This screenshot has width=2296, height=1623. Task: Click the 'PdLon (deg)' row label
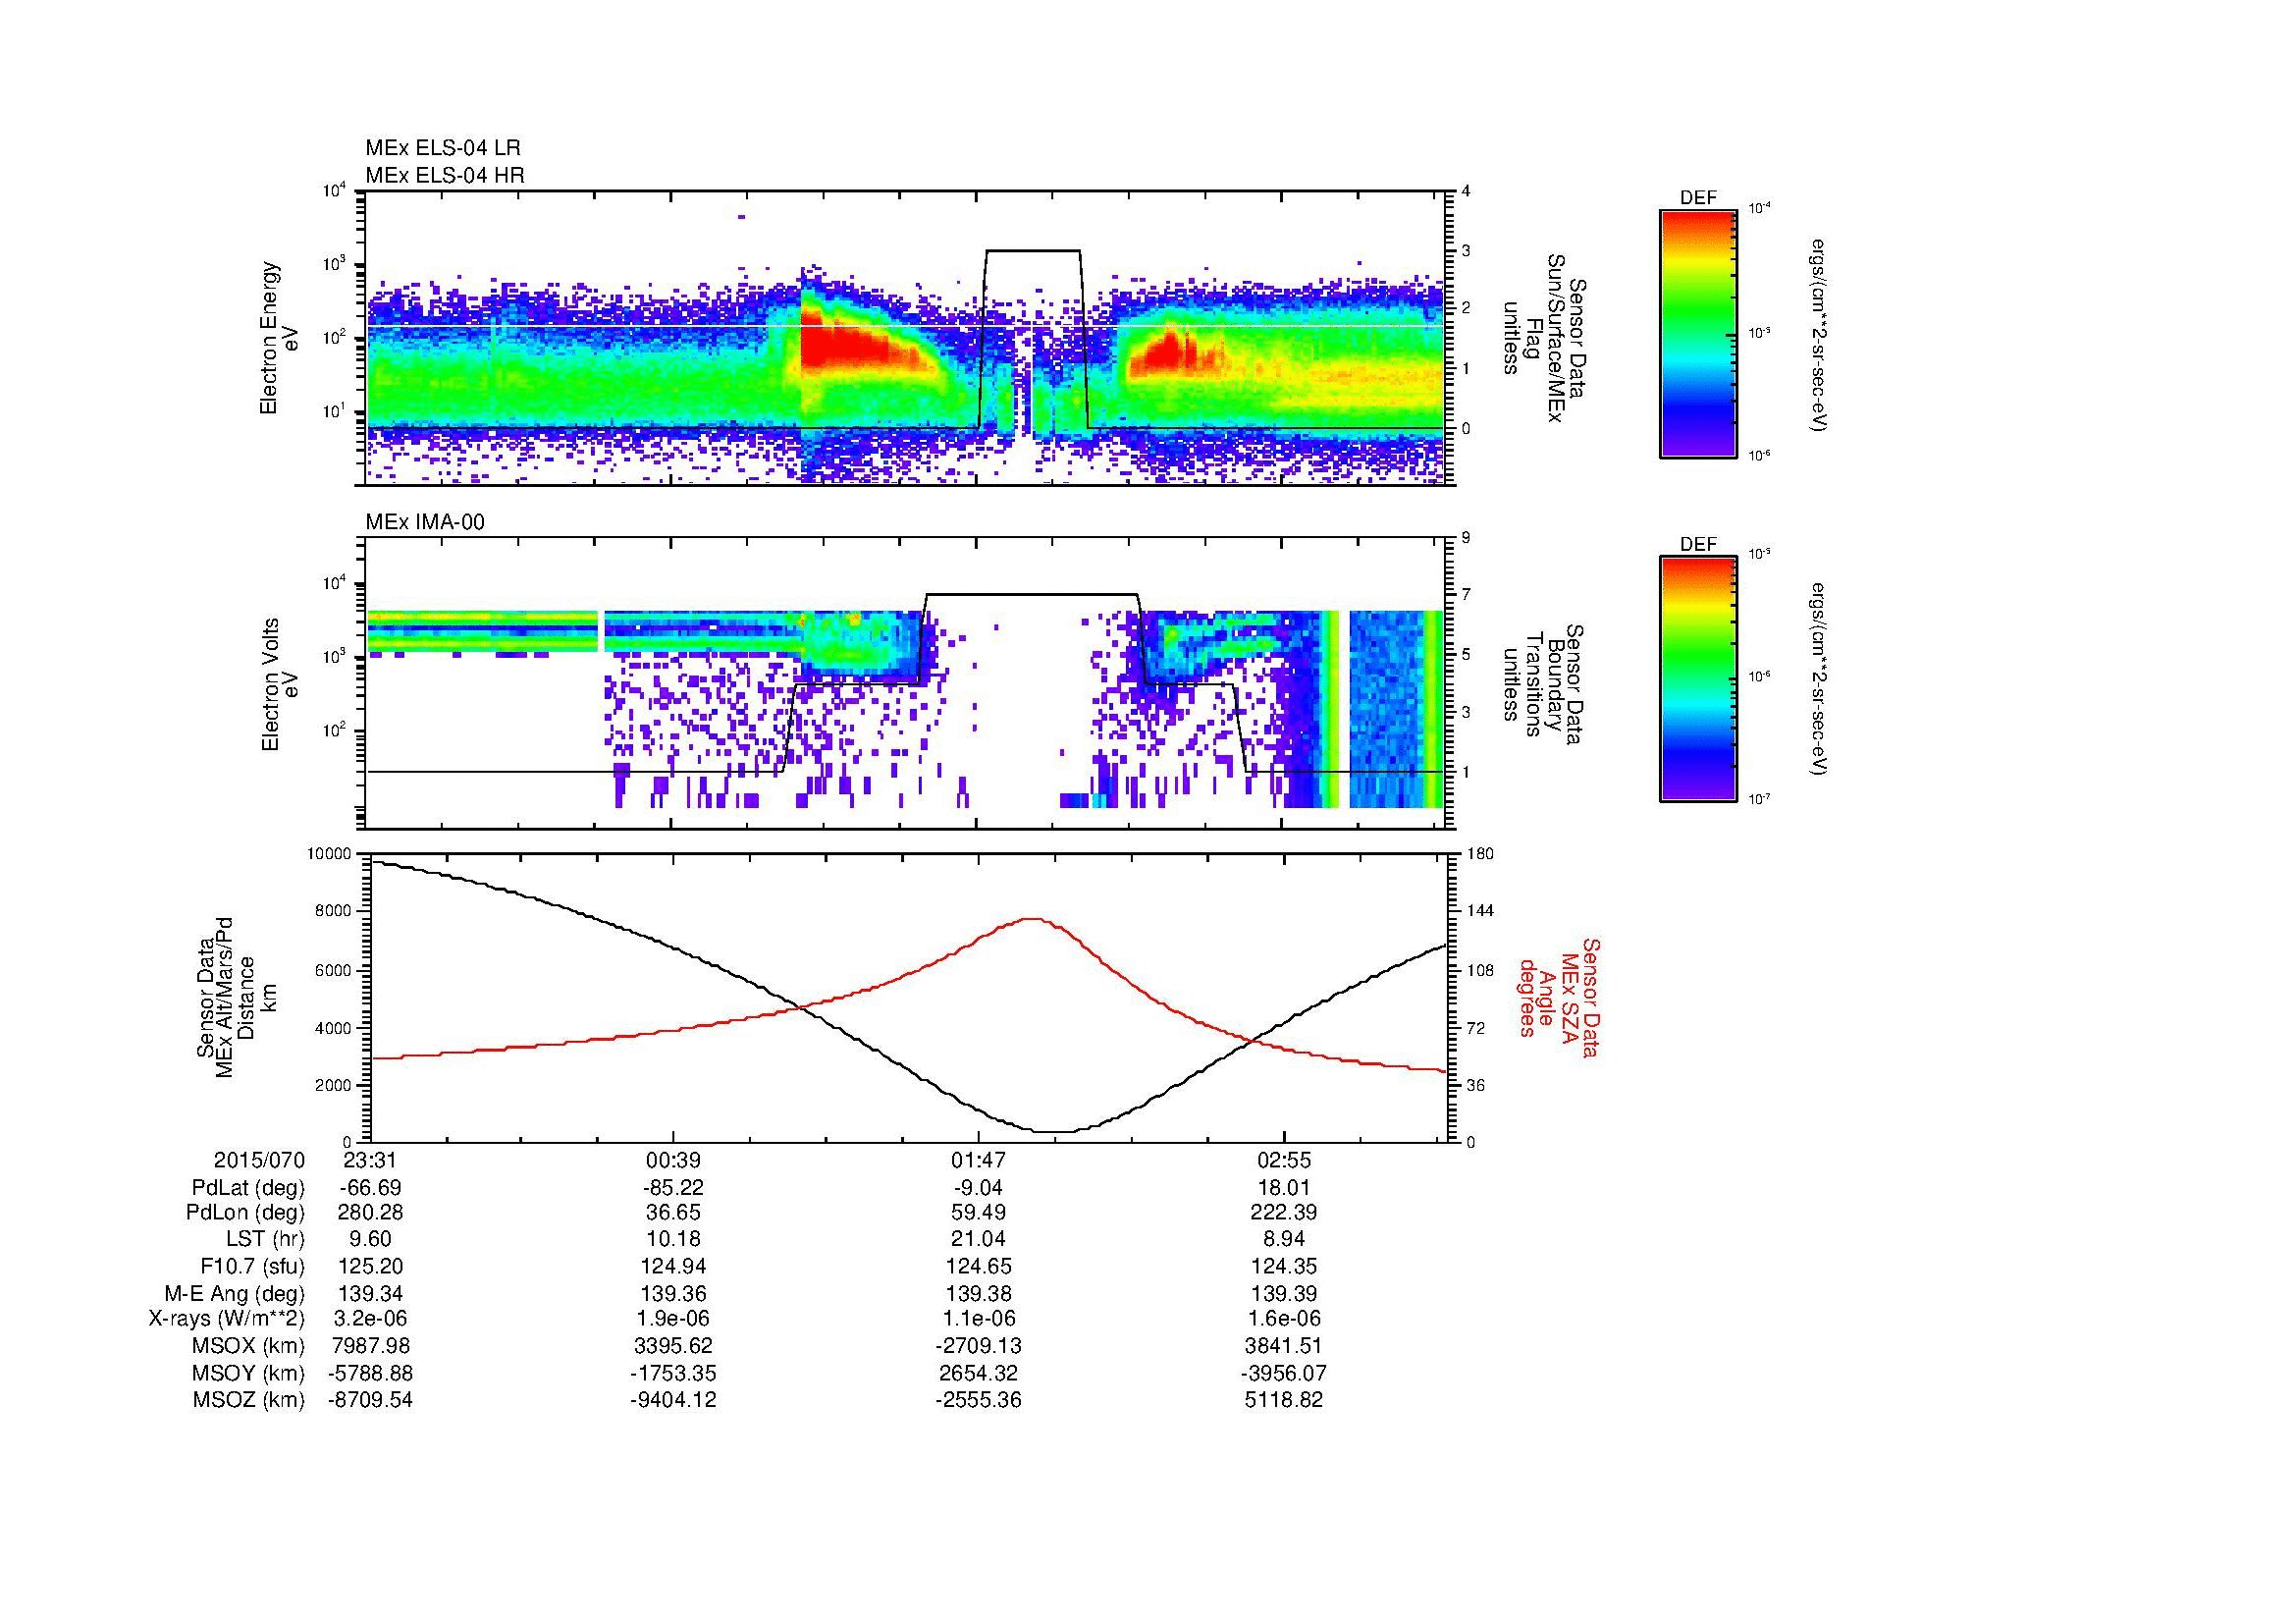[x=247, y=1213]
